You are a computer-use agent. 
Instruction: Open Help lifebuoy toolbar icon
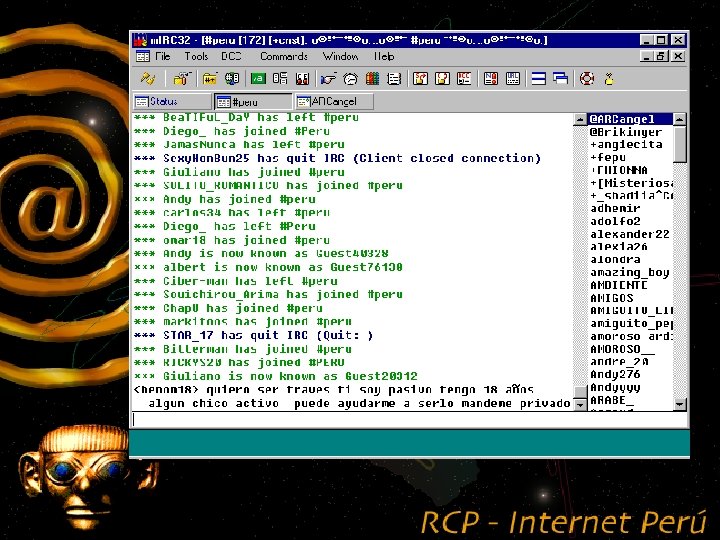click(x=587, y=79)
